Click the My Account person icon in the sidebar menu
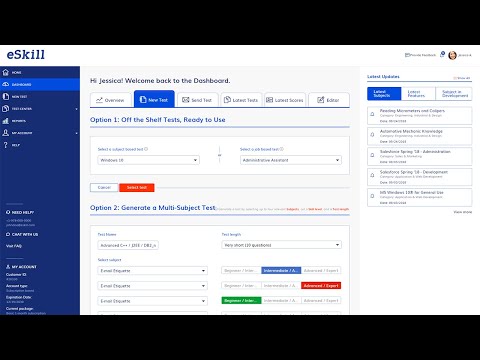Screen dimensions: 480x360 [x=5, y=133]
